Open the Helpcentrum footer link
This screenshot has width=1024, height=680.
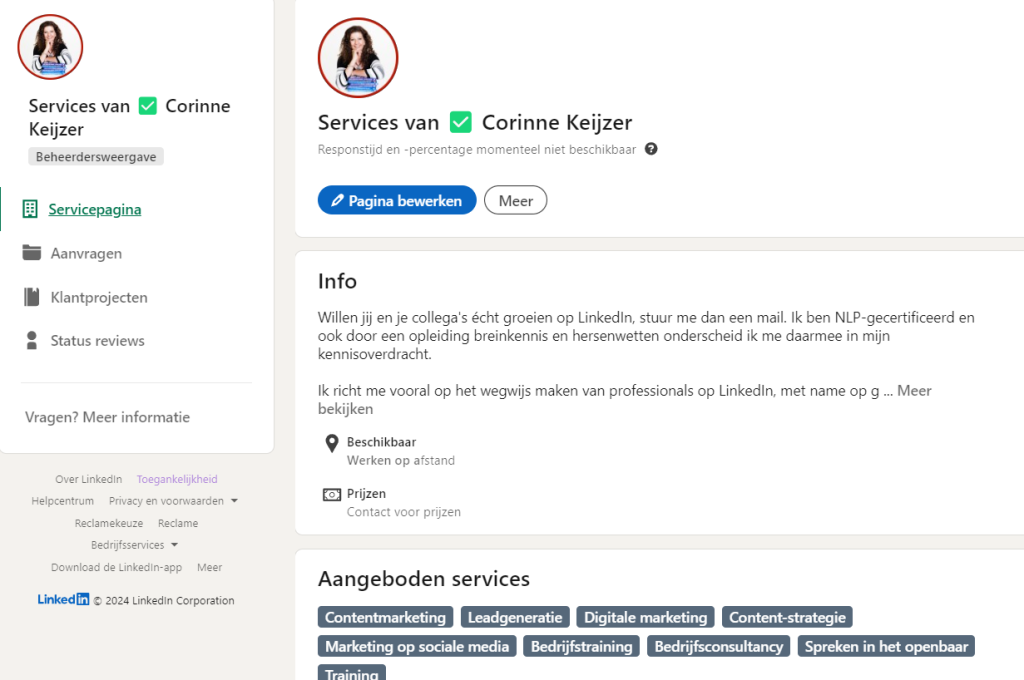pyautogui.click(x=63, y=501)
